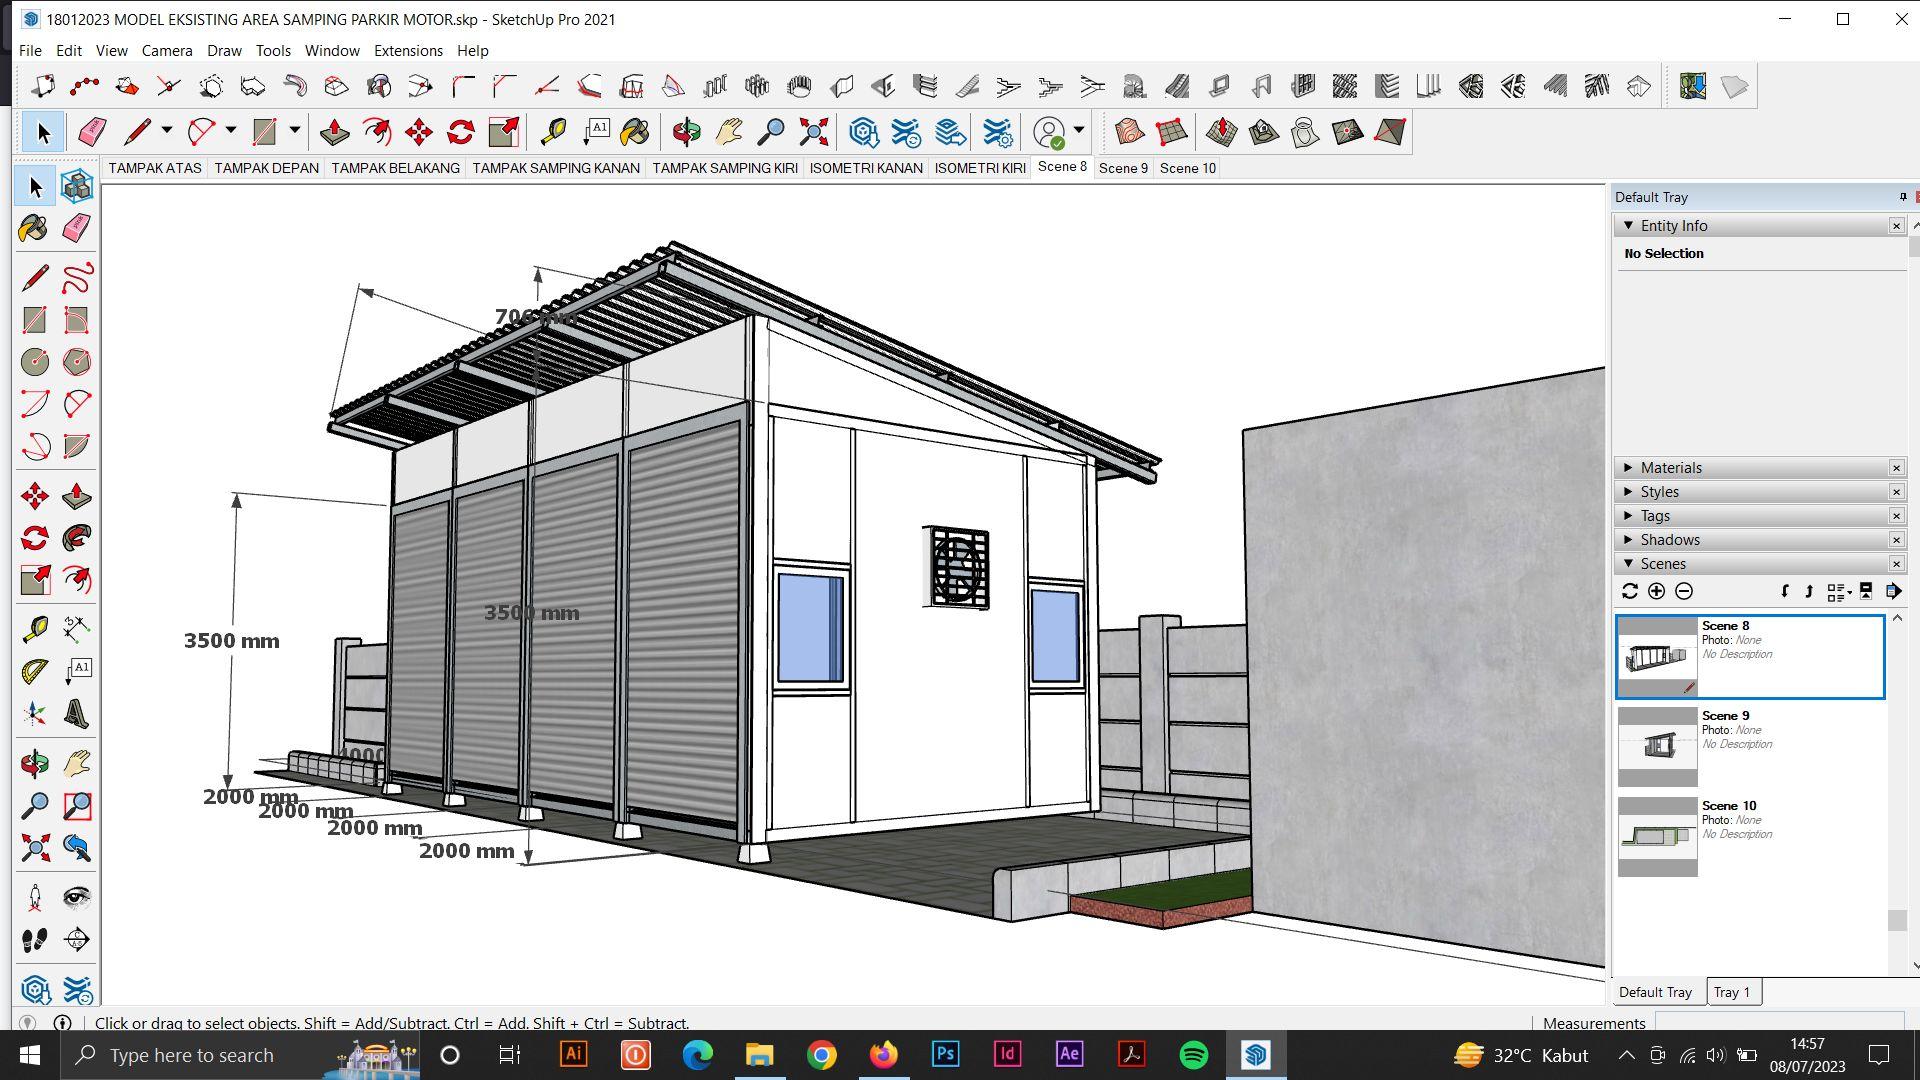Select the Tape Measure tool in left toolbar
The height and width of the screenshot is (1080, 1920).
pos(35,629)
